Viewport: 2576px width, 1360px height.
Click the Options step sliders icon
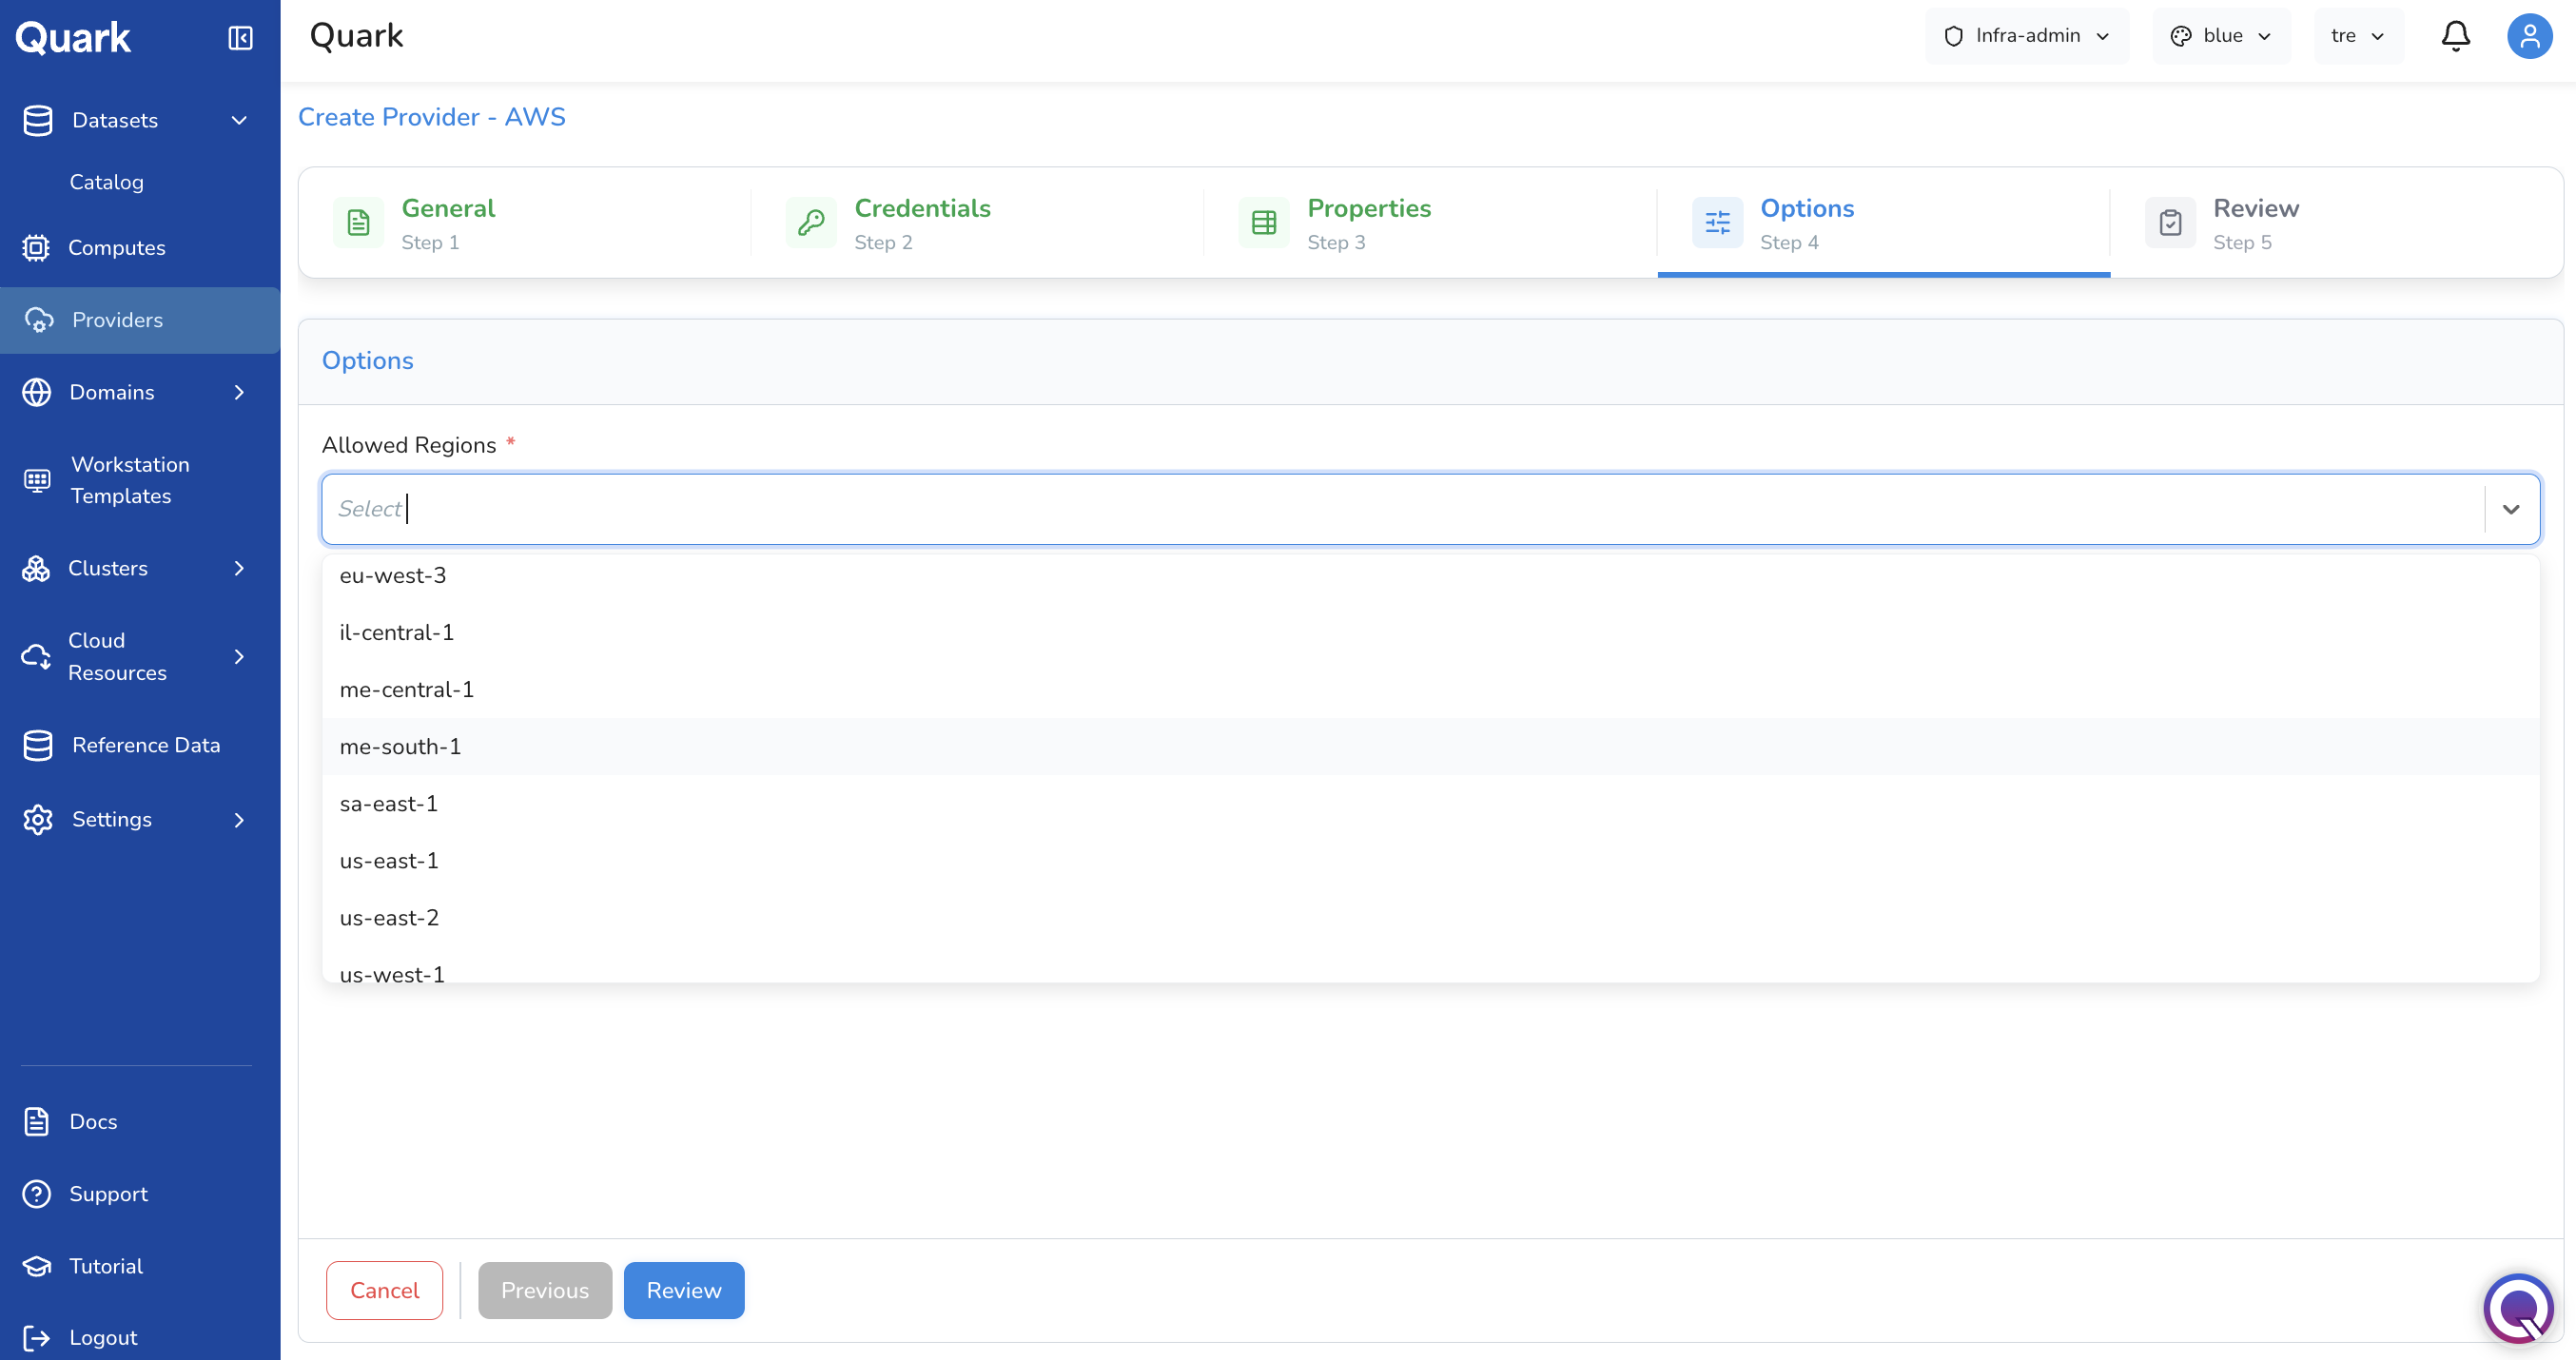tap(1717, 222)
